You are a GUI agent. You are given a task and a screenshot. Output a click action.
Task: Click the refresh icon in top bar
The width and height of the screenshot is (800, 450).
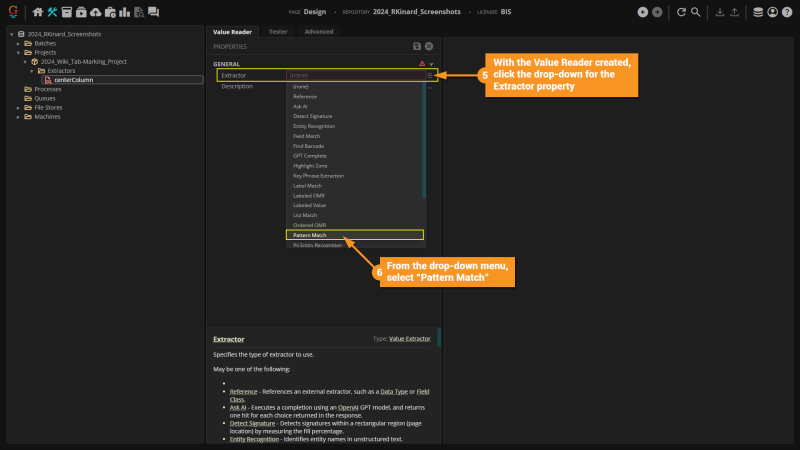coord(681,12)
